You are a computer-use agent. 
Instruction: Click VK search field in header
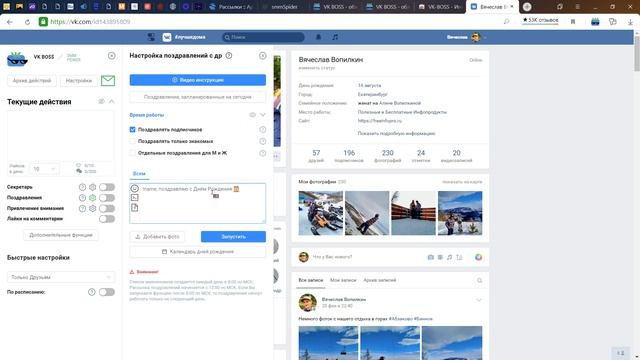(x=263, y=37)
